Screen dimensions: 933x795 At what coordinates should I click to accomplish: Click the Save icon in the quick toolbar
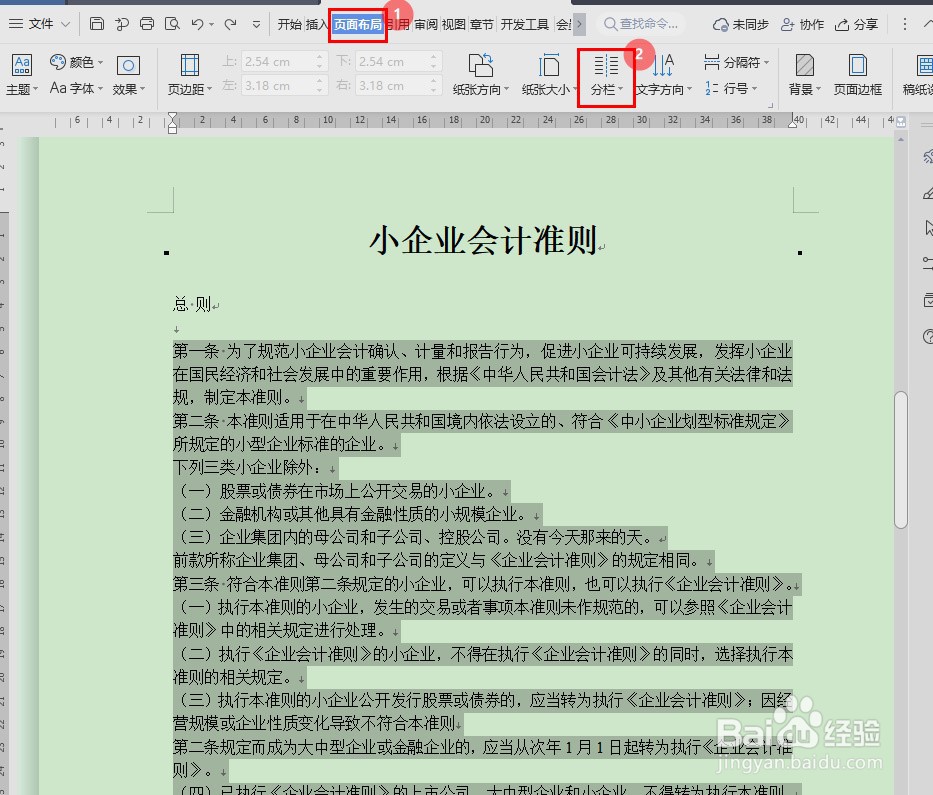(96, 22)
